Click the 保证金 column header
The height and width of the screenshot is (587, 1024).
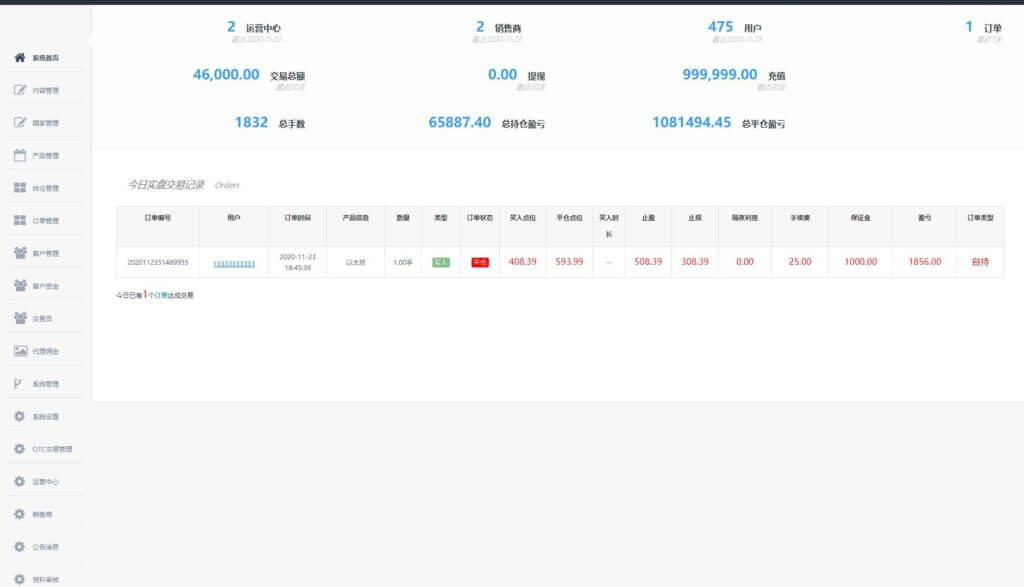point(861,218)
